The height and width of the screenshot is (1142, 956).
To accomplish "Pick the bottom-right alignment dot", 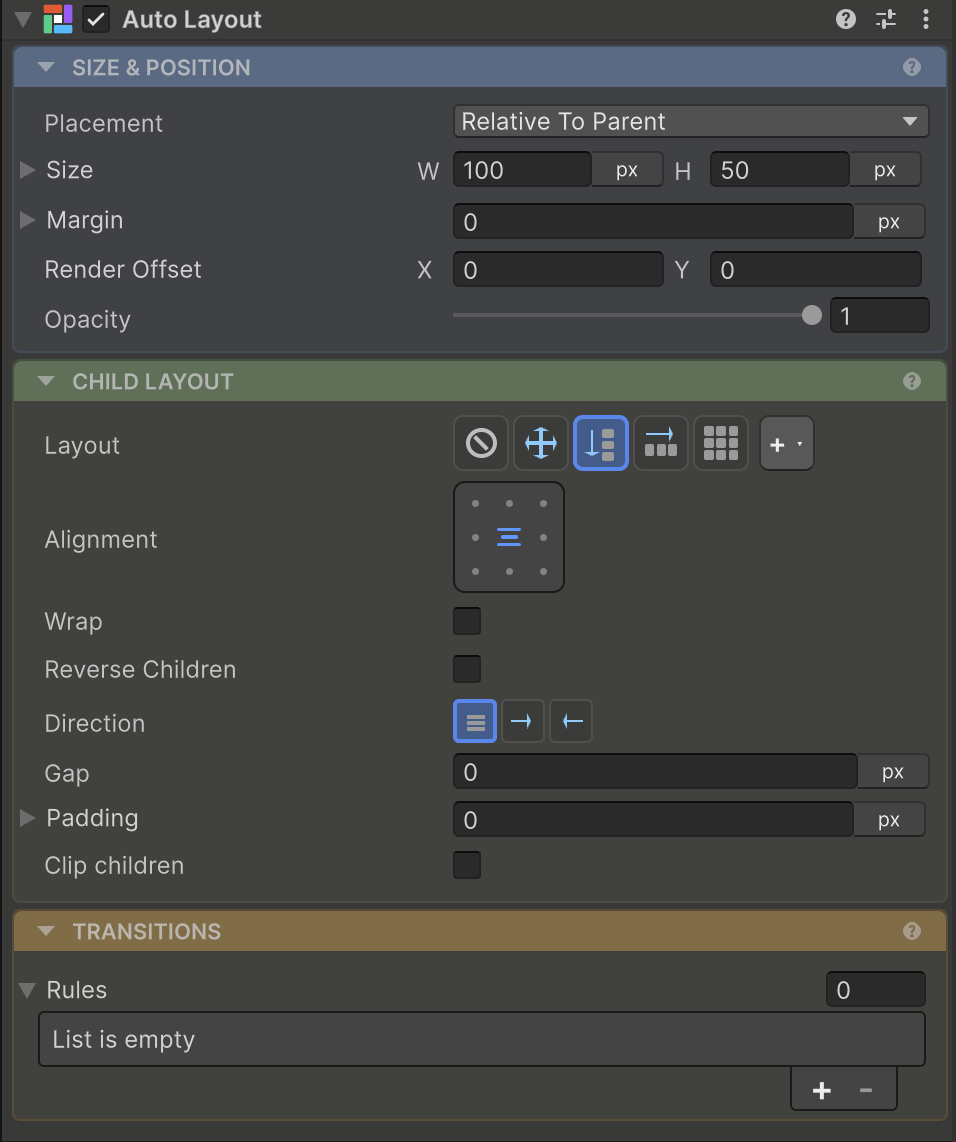I will [543, 572].
